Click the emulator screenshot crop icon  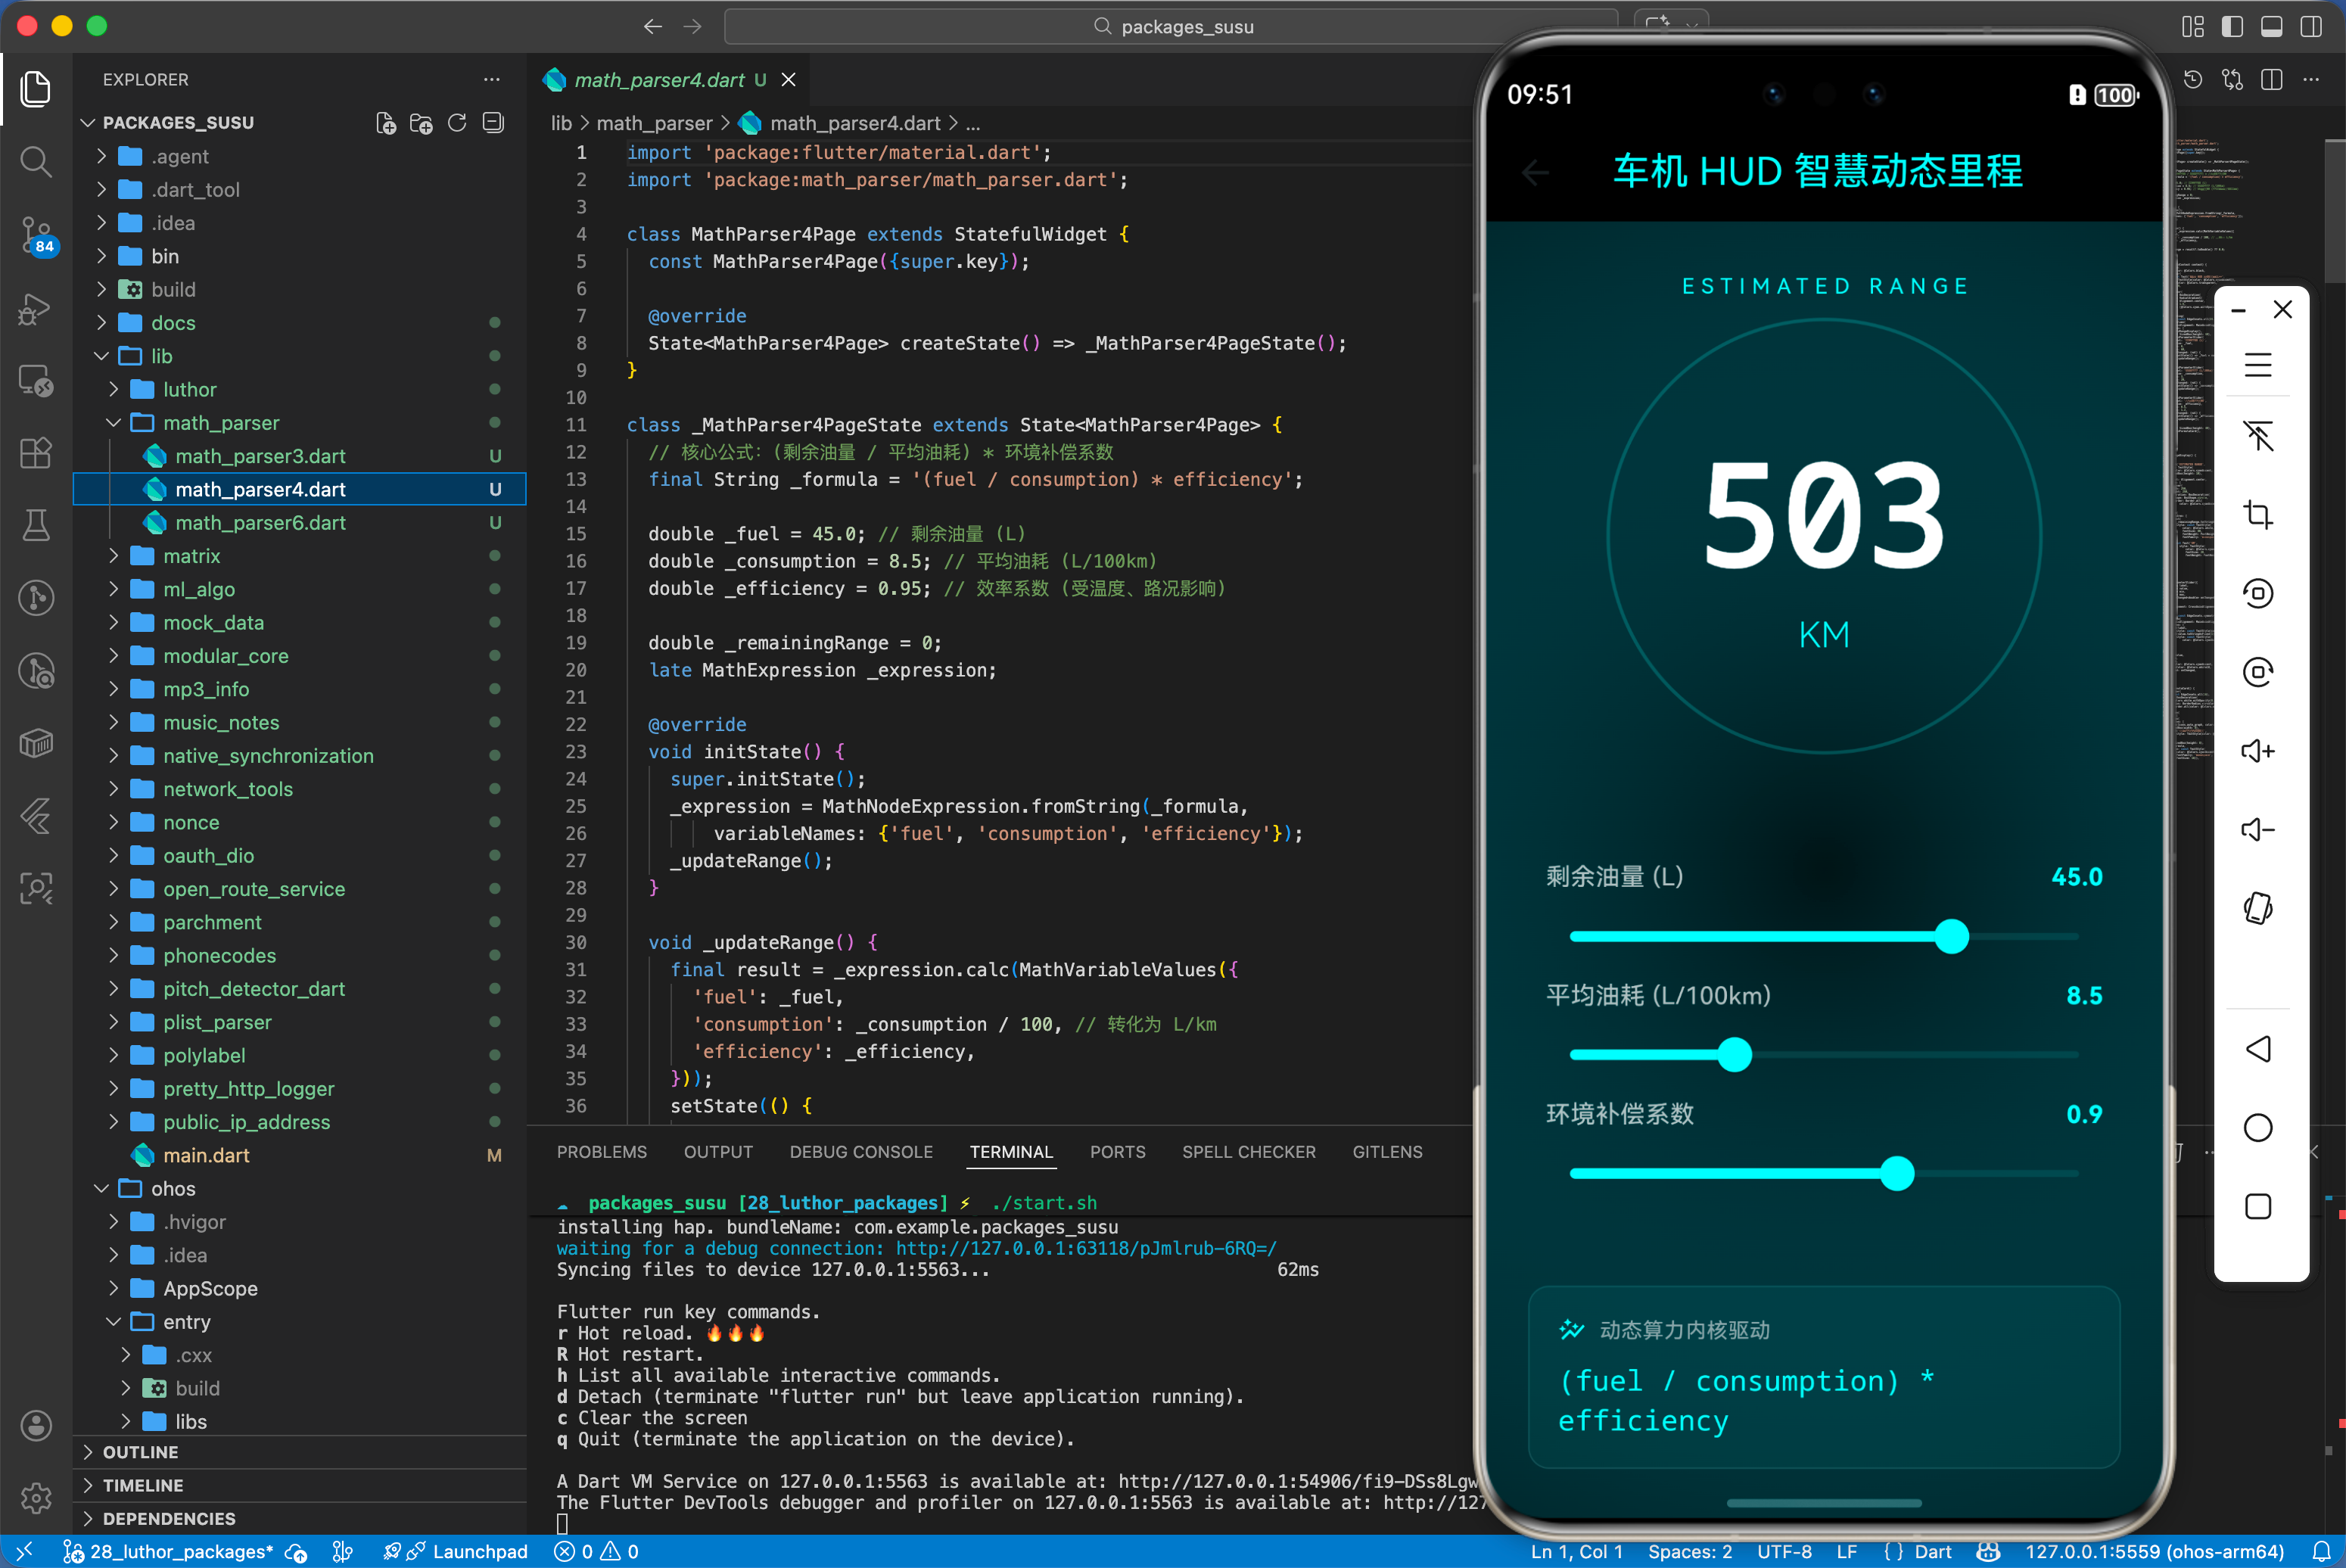2257,515
